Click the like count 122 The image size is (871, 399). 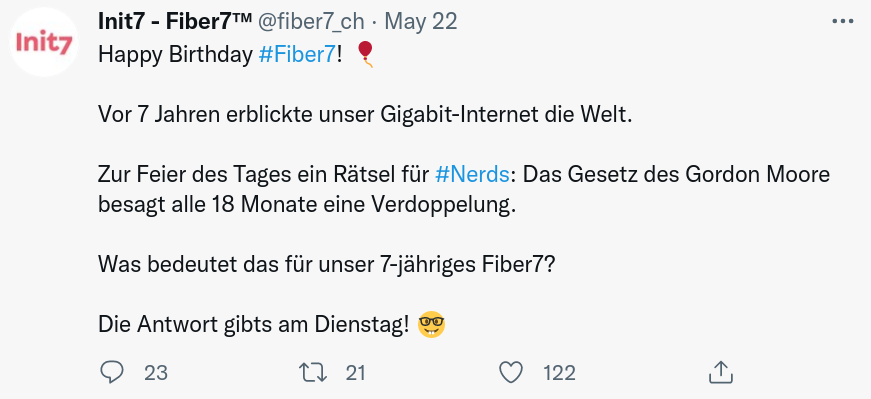point(559,373)
